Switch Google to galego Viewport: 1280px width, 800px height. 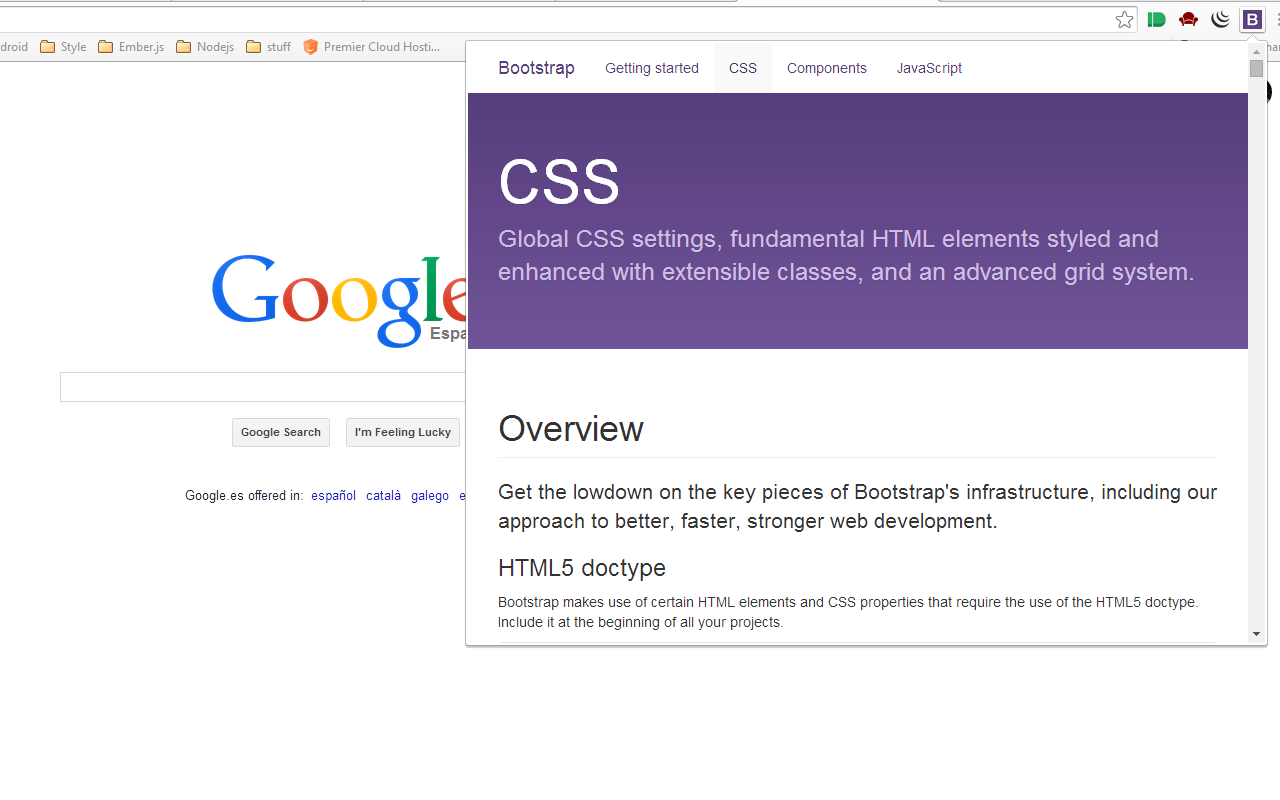coord(430,495)
